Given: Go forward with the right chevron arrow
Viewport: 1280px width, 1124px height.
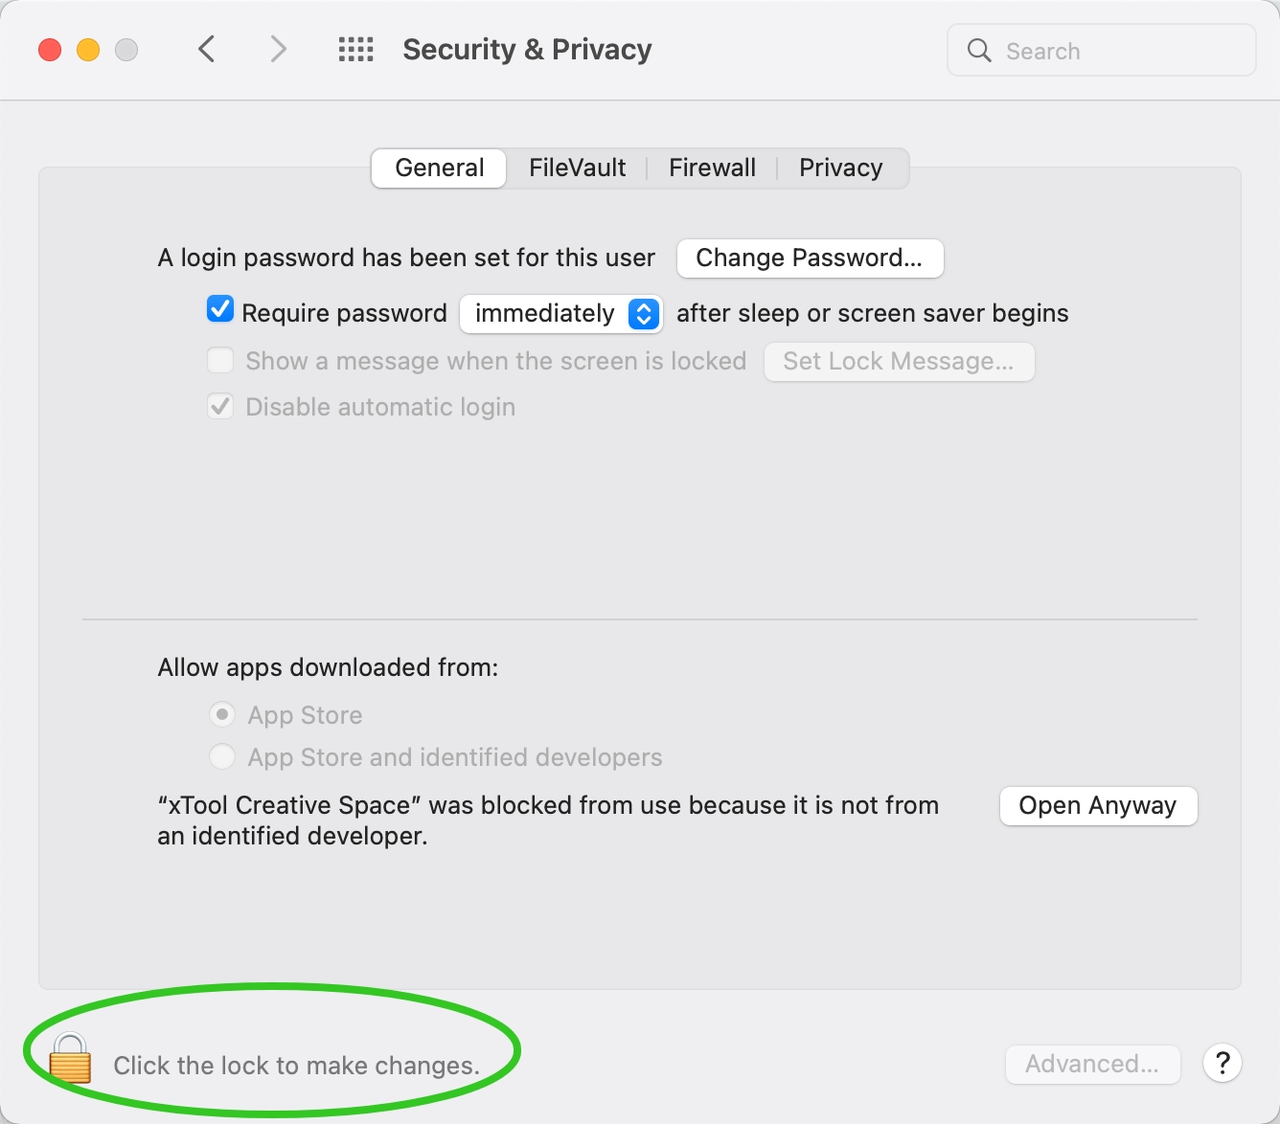Looking at the screenshot, I should coord(278,49).
